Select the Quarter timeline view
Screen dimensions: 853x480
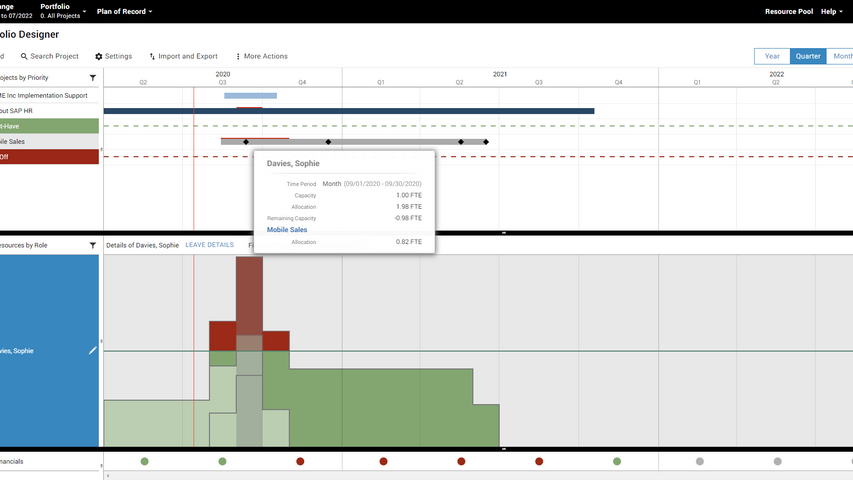[807, 56]
